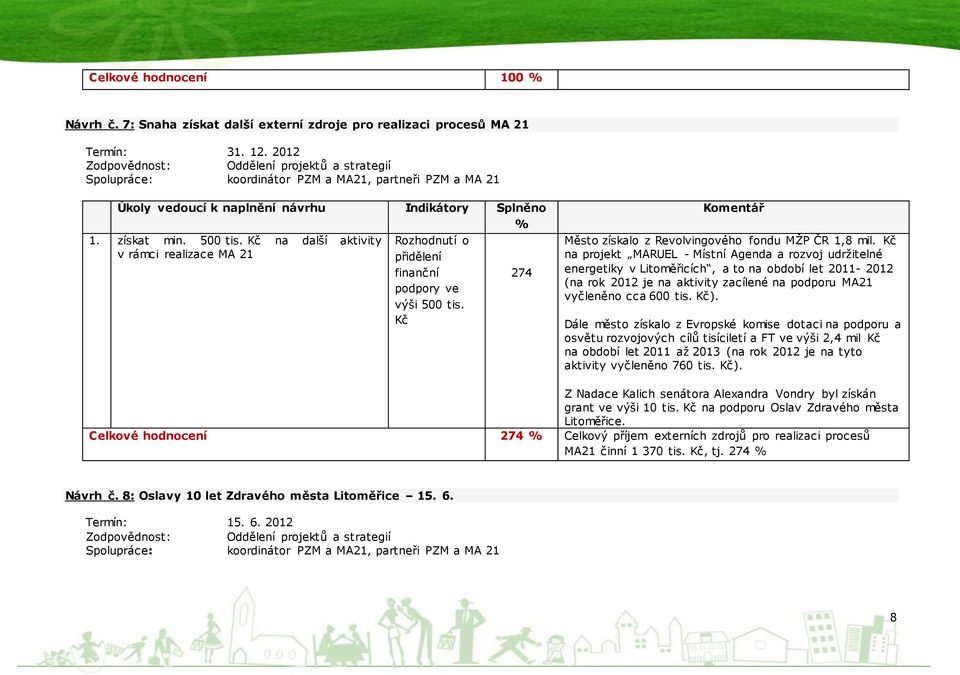This screenshot has width=960, height=675.
Task: Click 'Oddělení projektů a strategií' under Návrh č. 8
Action: pos(309,537)
